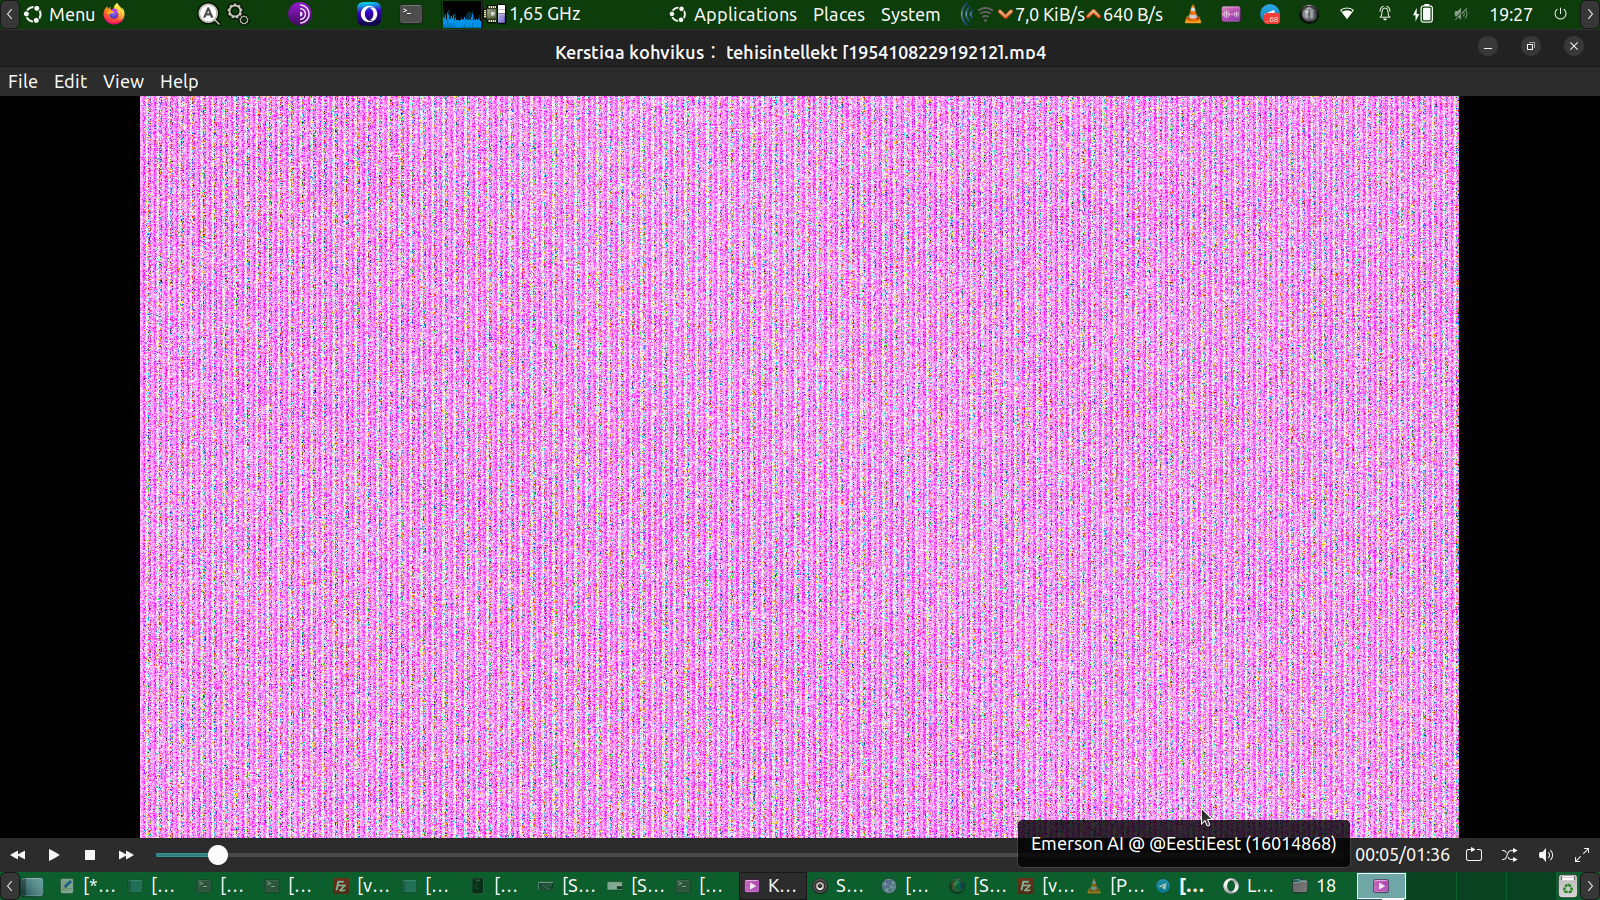
Task: Click the bottom panel left hide arrow
Action: click(x=9, y=886)
